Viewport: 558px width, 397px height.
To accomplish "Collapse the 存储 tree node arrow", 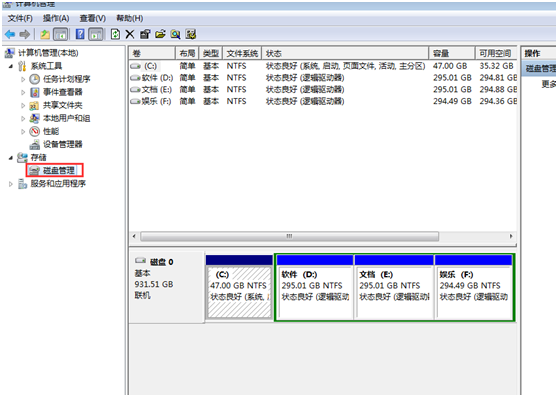I will pos(11,158).
